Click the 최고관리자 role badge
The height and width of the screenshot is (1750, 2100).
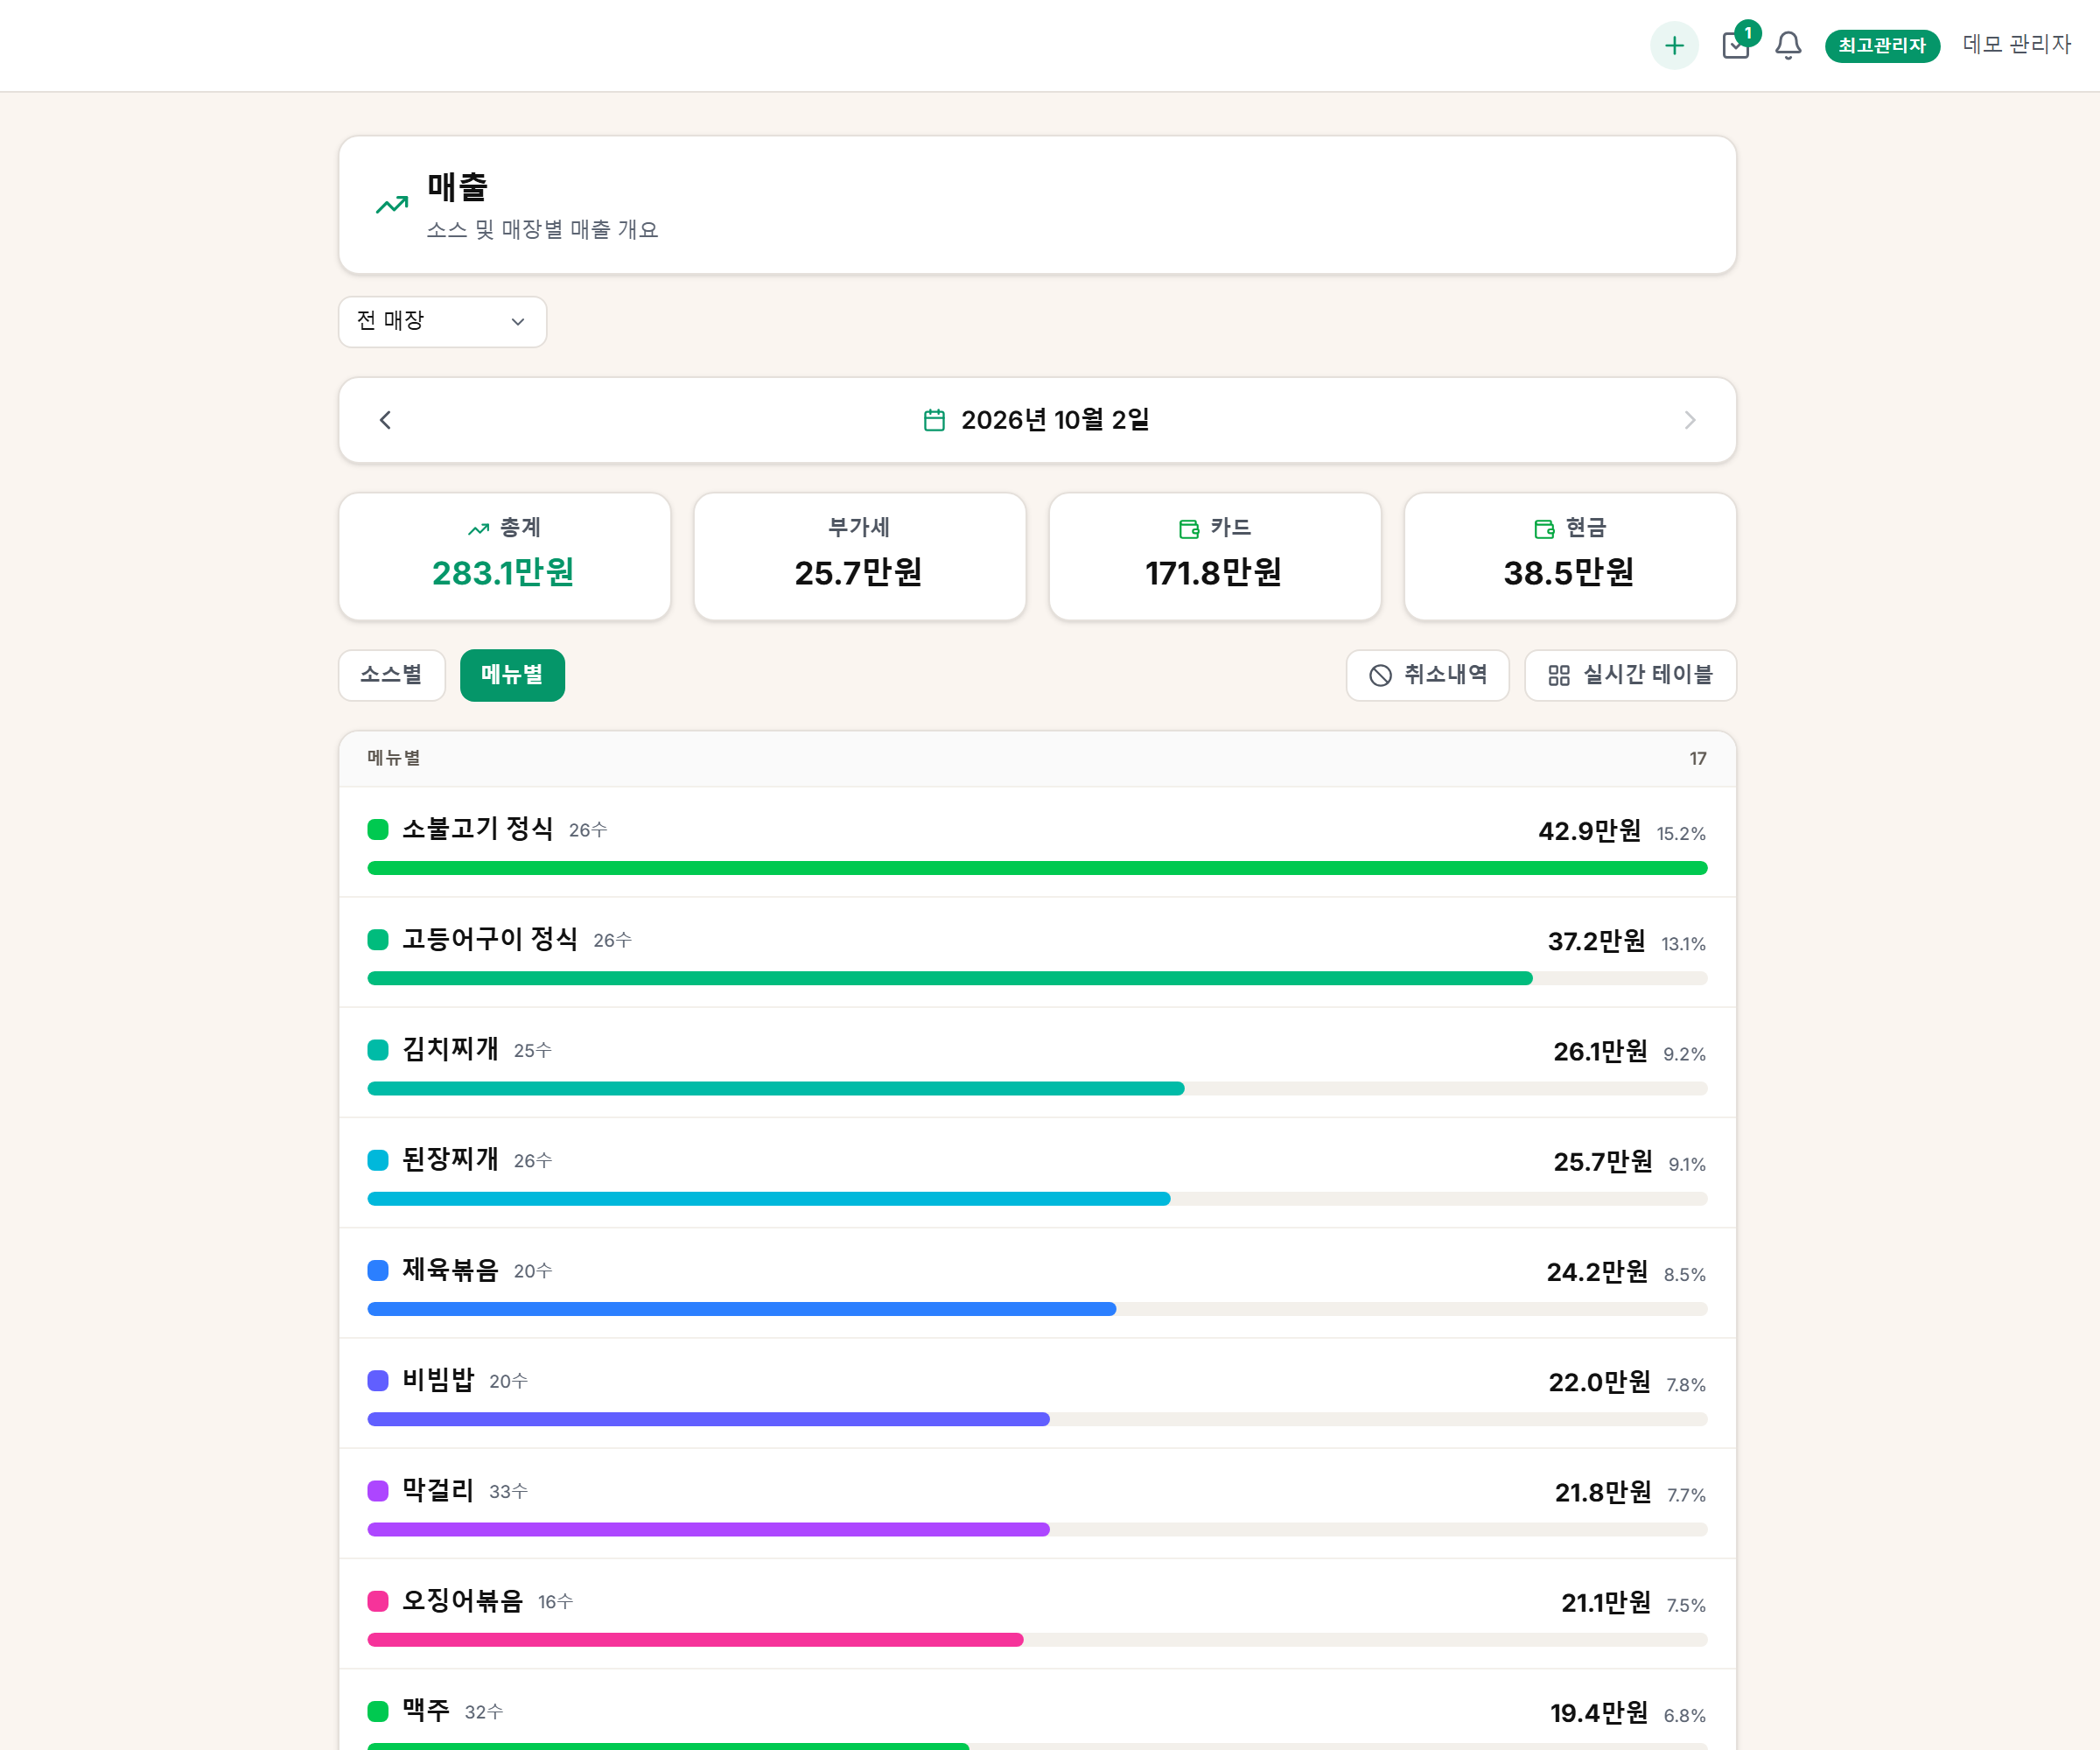pyautogui.click(x=1882, y=45)
